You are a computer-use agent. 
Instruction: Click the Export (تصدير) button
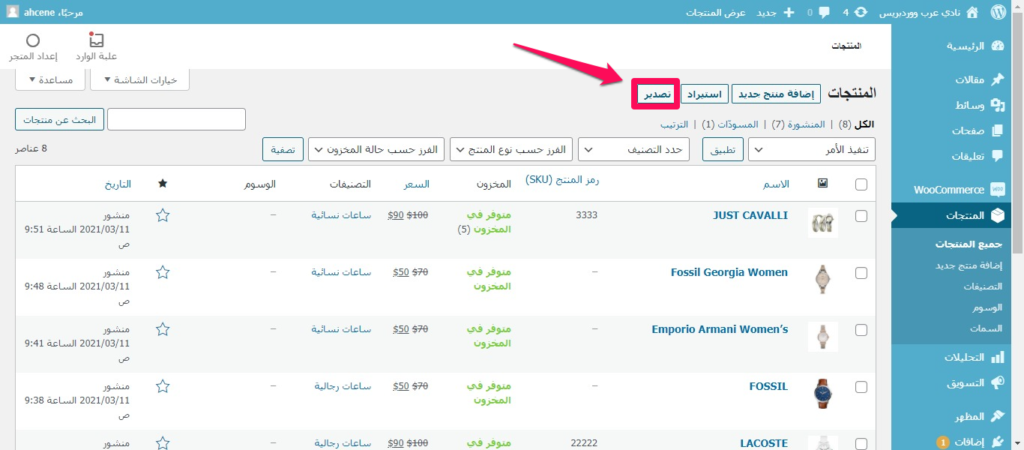coord(655,94)
